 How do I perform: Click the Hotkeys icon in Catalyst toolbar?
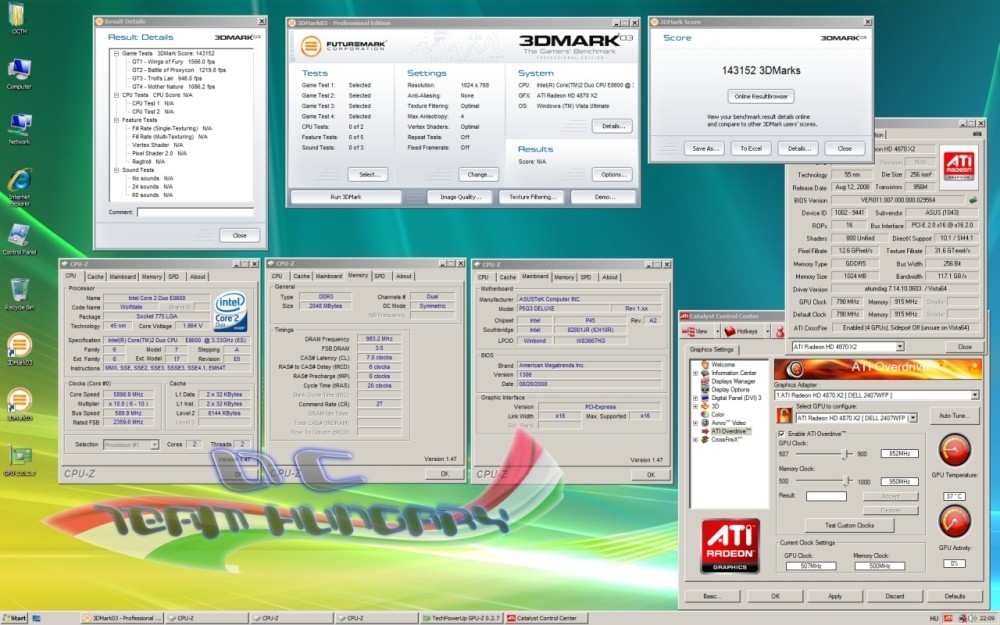(730, 332)
